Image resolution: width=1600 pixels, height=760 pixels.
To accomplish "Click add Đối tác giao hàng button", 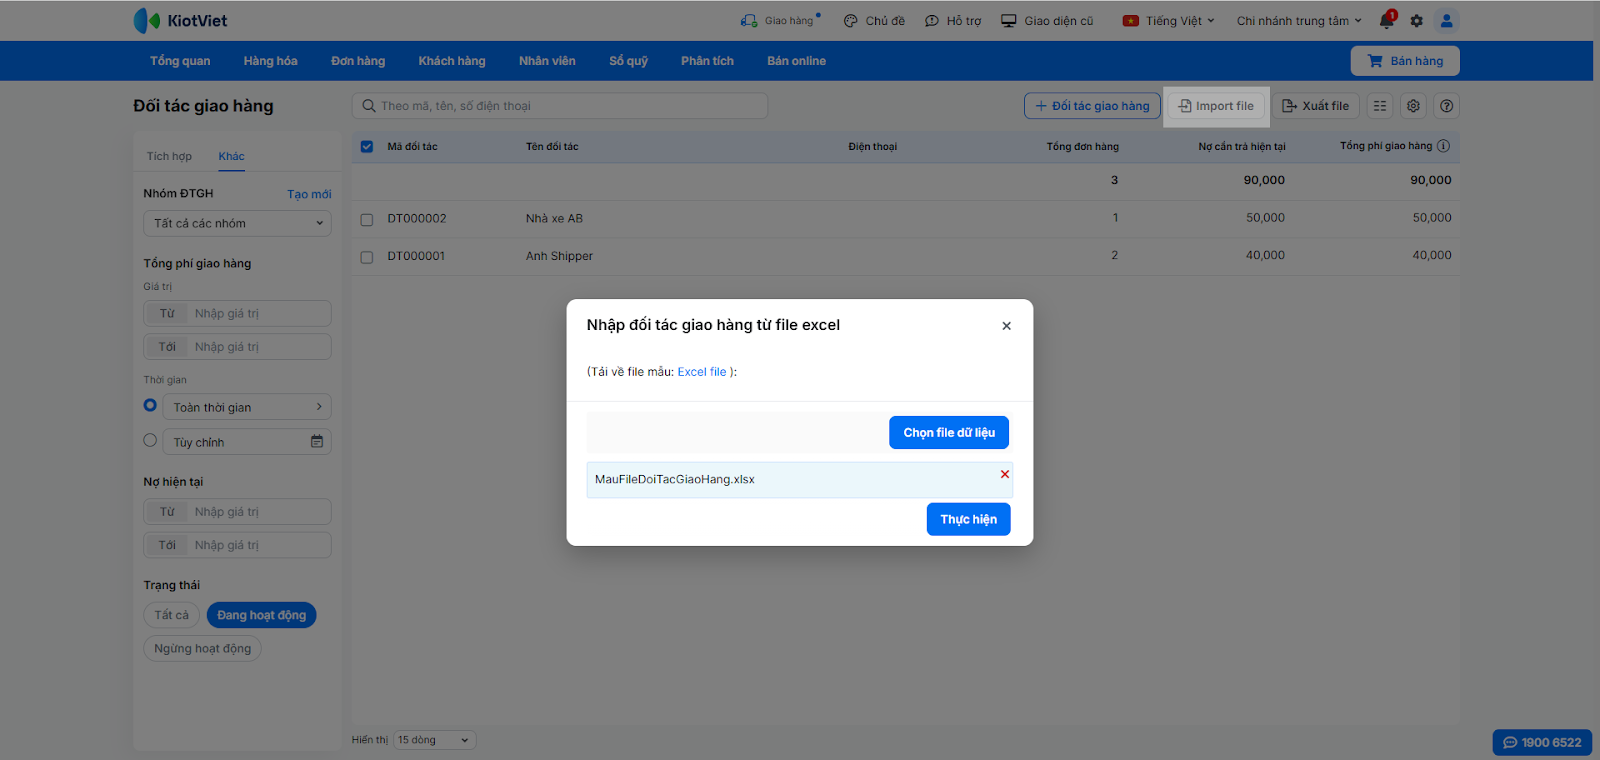I will [x=1092, y=106].
